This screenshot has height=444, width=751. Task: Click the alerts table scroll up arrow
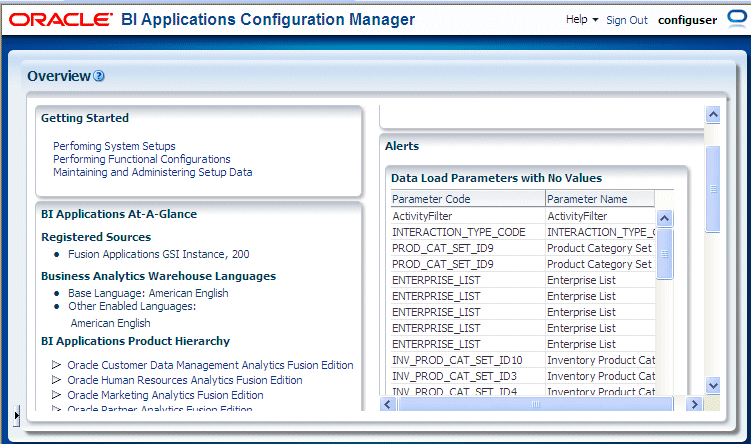664,218
